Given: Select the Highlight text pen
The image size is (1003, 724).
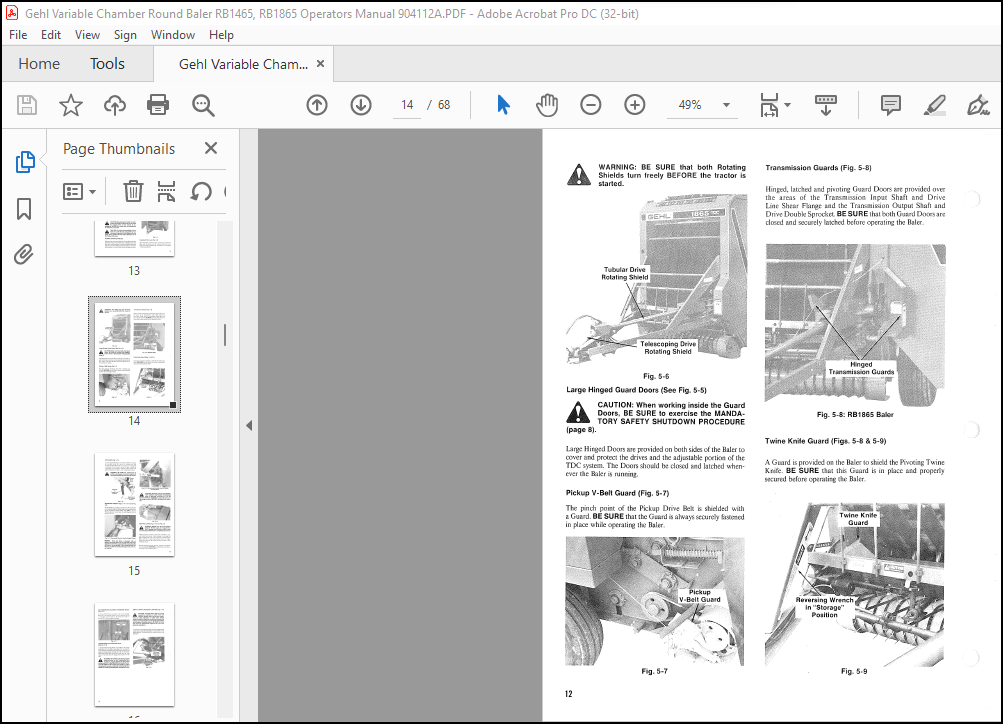Looking at the screenshot, I should pyautogui.click(x=935, y=105).
